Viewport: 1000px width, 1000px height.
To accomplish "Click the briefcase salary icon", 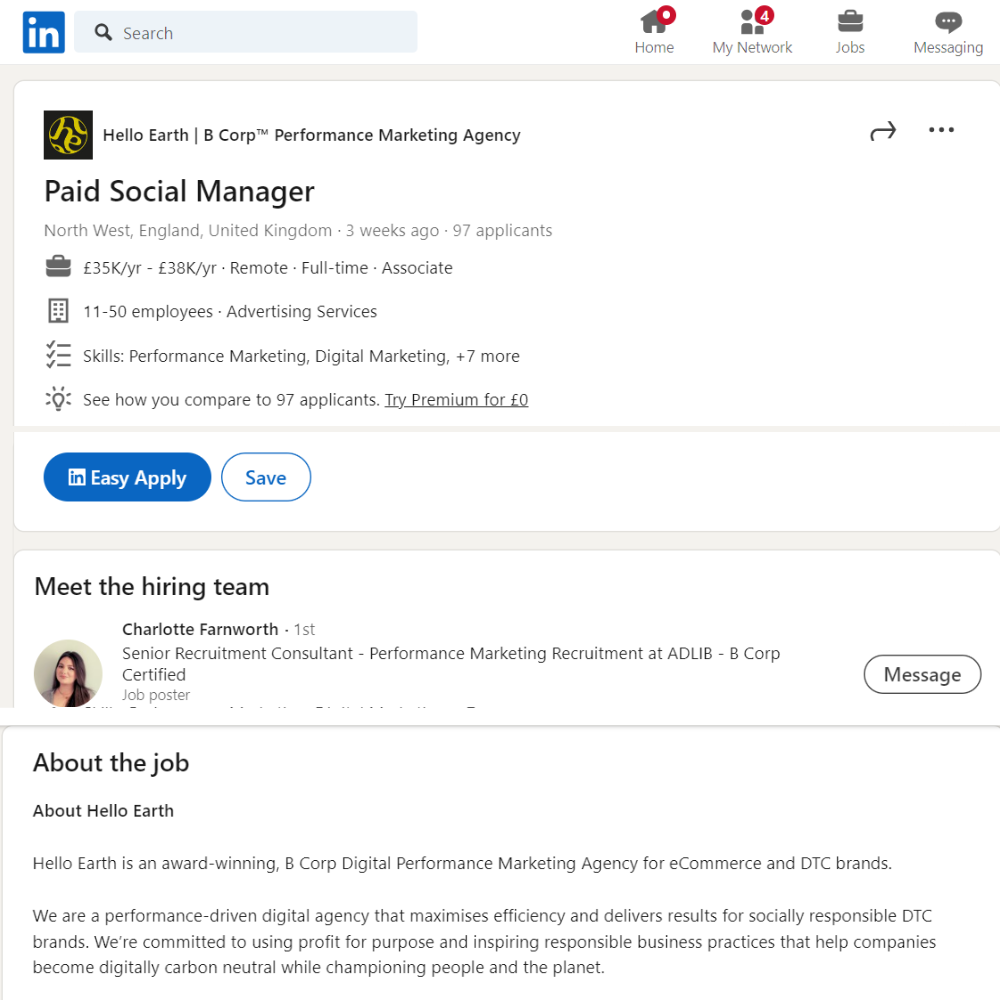I will [x=58, y=266].
